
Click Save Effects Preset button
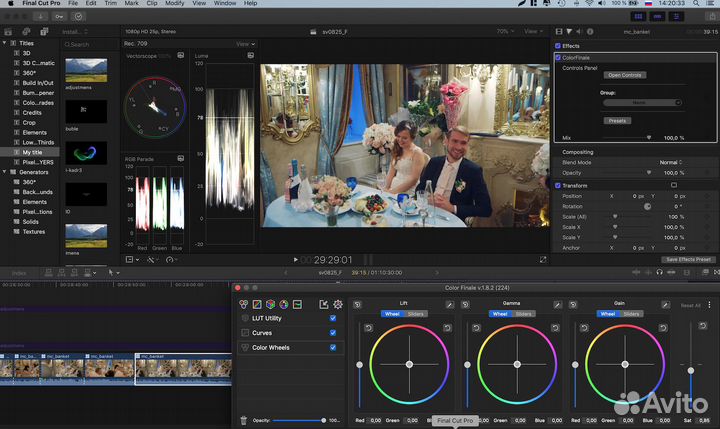[689, 259]
